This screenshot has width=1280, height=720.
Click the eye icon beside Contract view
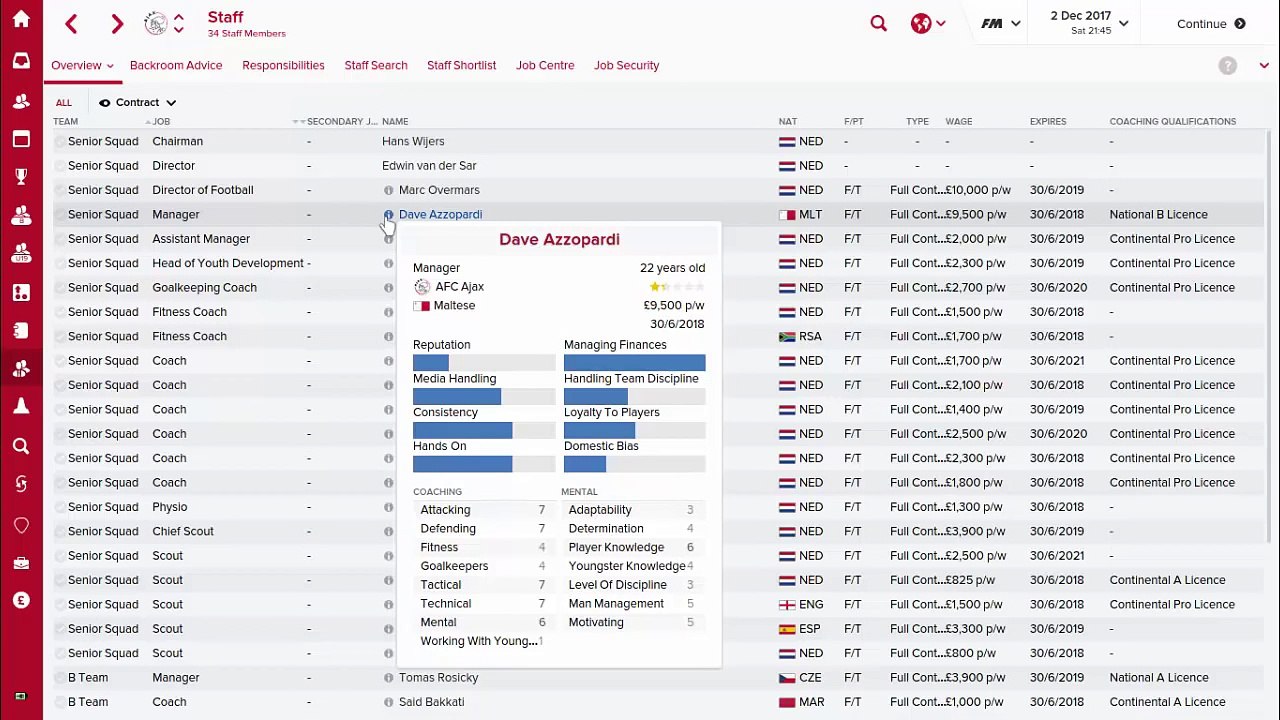[104, 102]
